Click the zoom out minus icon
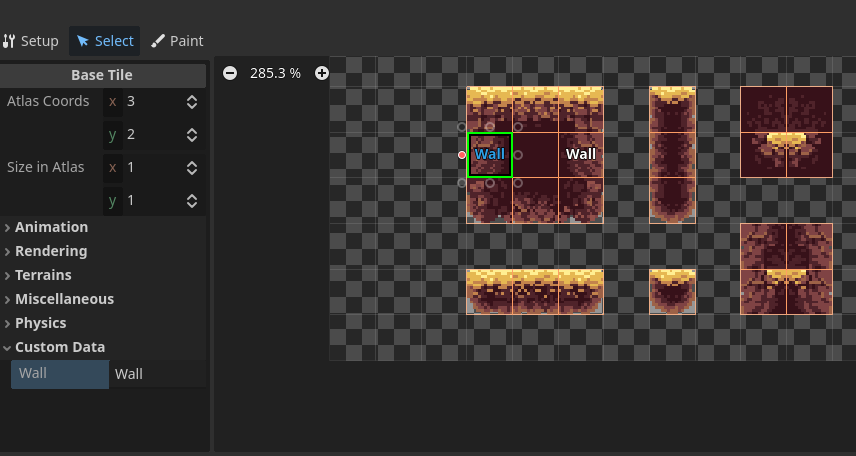Image resolution: width=856 pixels, height=456 pixels. [230, 73]
